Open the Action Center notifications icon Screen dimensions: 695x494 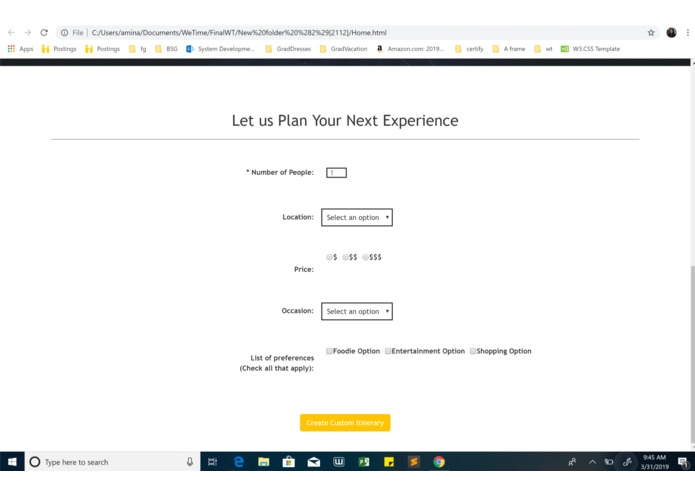click(683, 462)
